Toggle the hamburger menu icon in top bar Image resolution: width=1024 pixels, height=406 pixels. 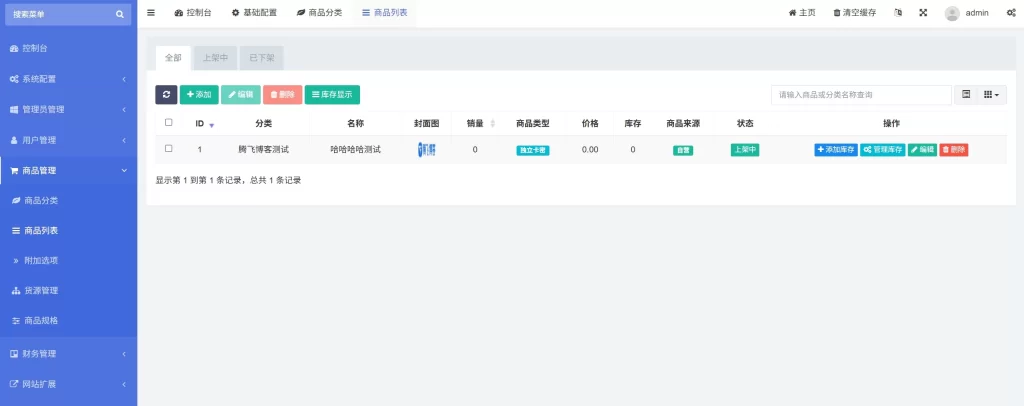pos(151,12)
